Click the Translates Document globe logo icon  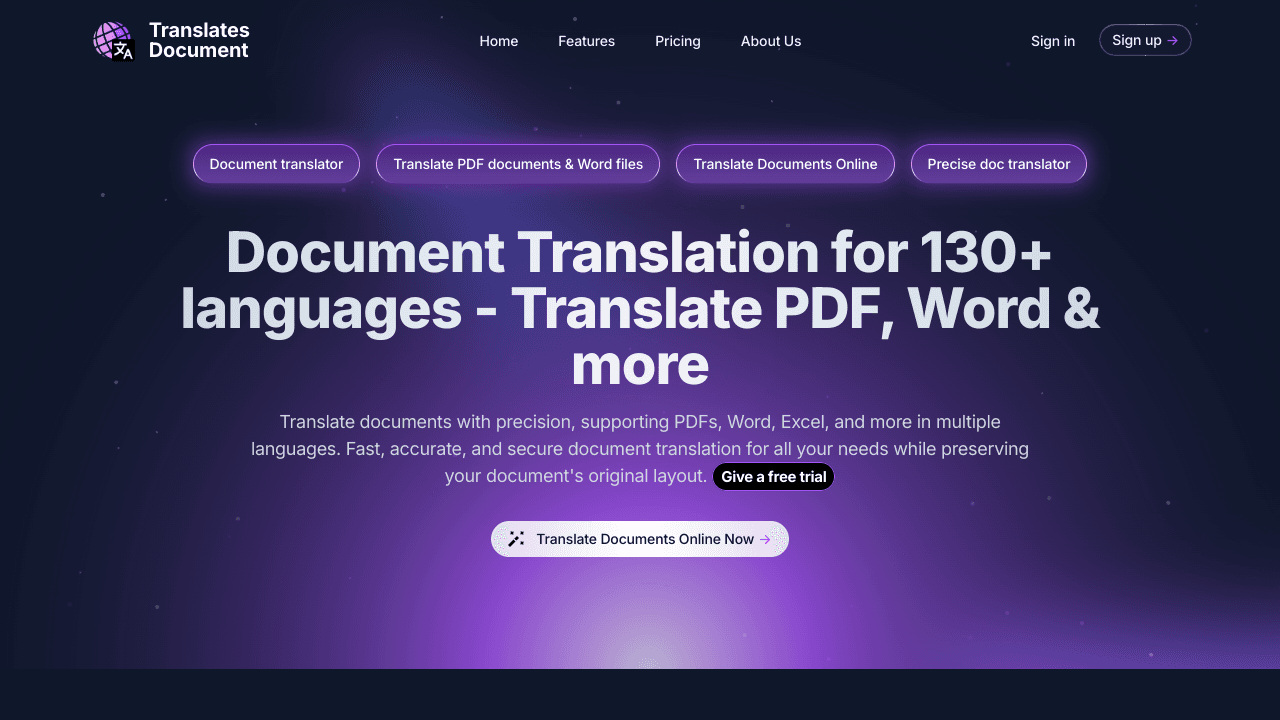click(x=113, y=41)
